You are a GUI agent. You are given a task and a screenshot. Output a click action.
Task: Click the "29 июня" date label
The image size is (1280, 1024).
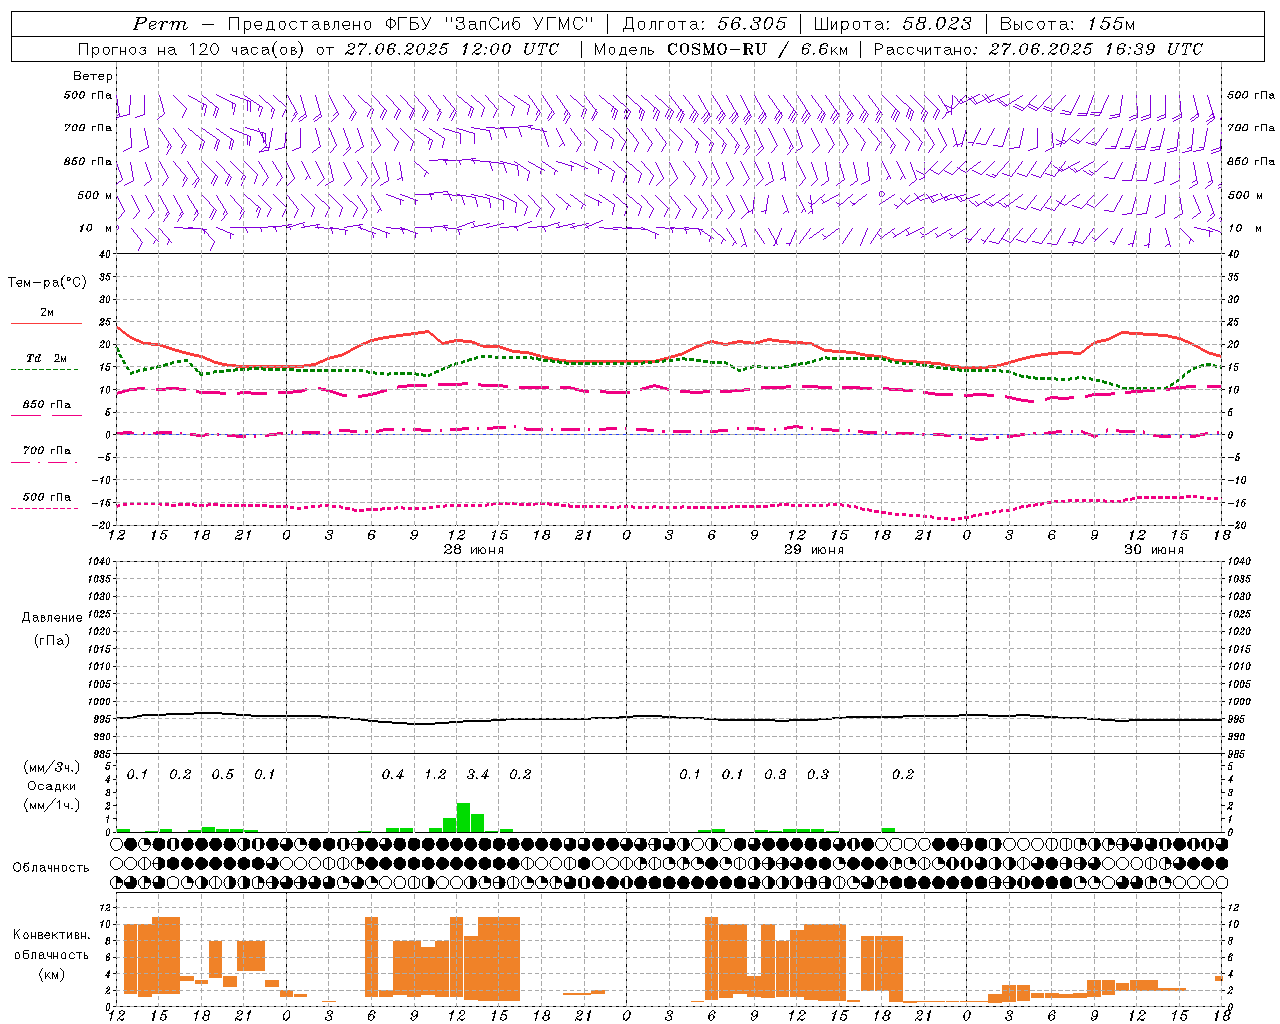pos(814,550)
